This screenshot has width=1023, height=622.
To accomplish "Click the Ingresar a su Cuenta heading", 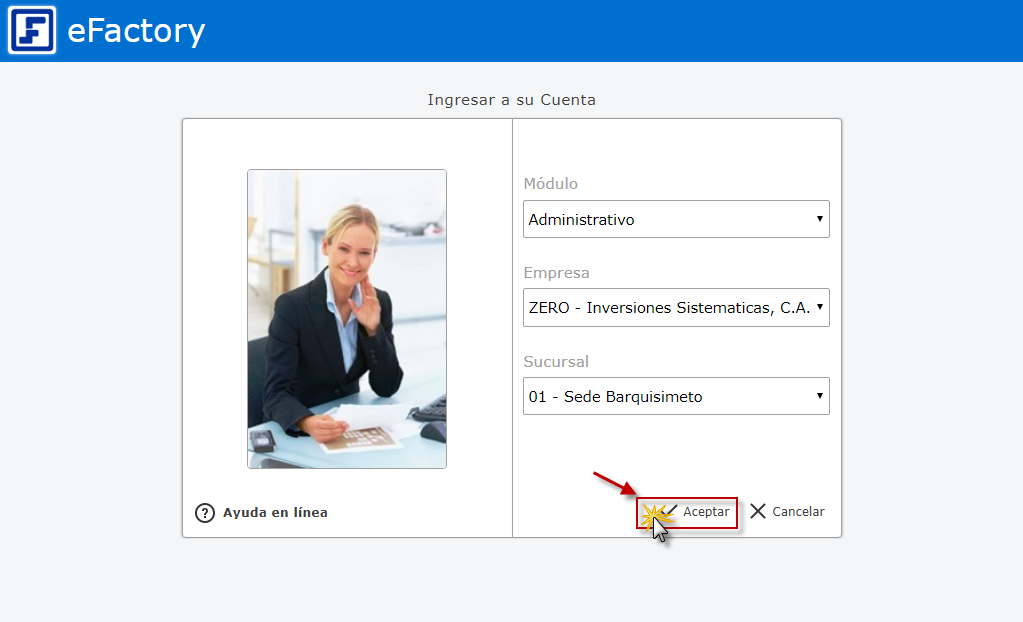I will (x=511, y=100).
